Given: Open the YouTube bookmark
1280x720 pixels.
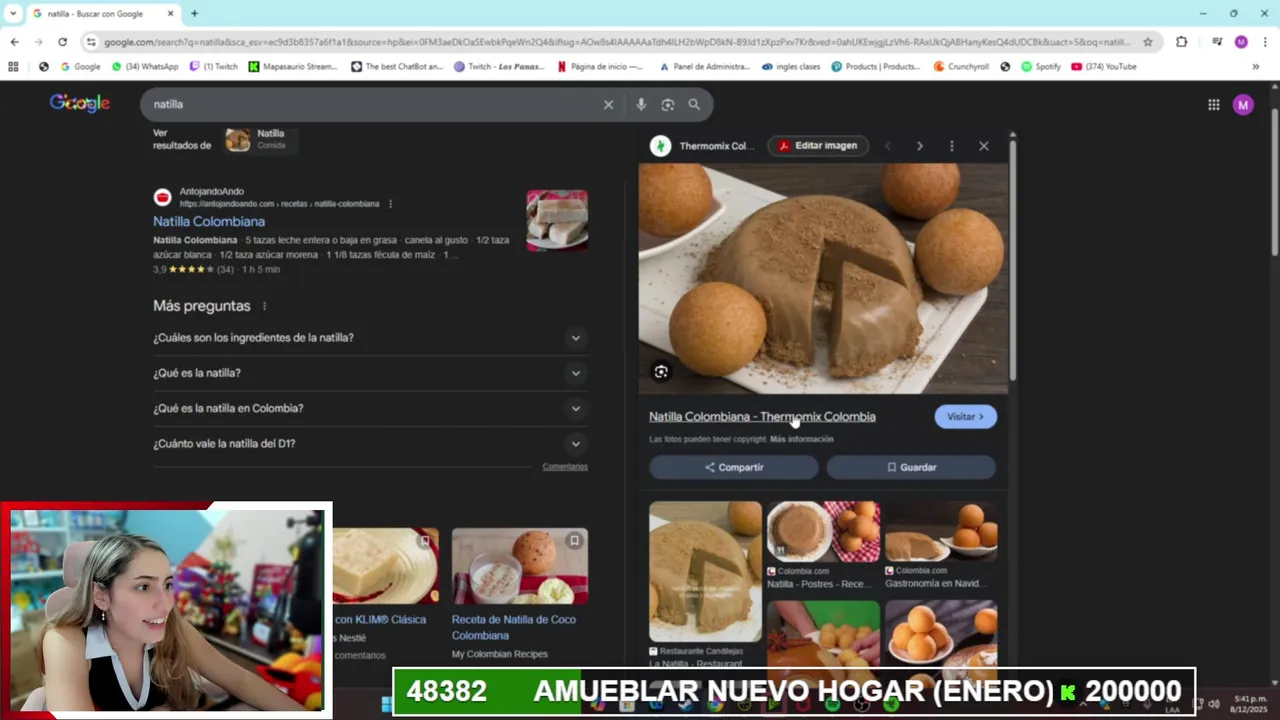Looking at the screenshot, I should 1103,67.
